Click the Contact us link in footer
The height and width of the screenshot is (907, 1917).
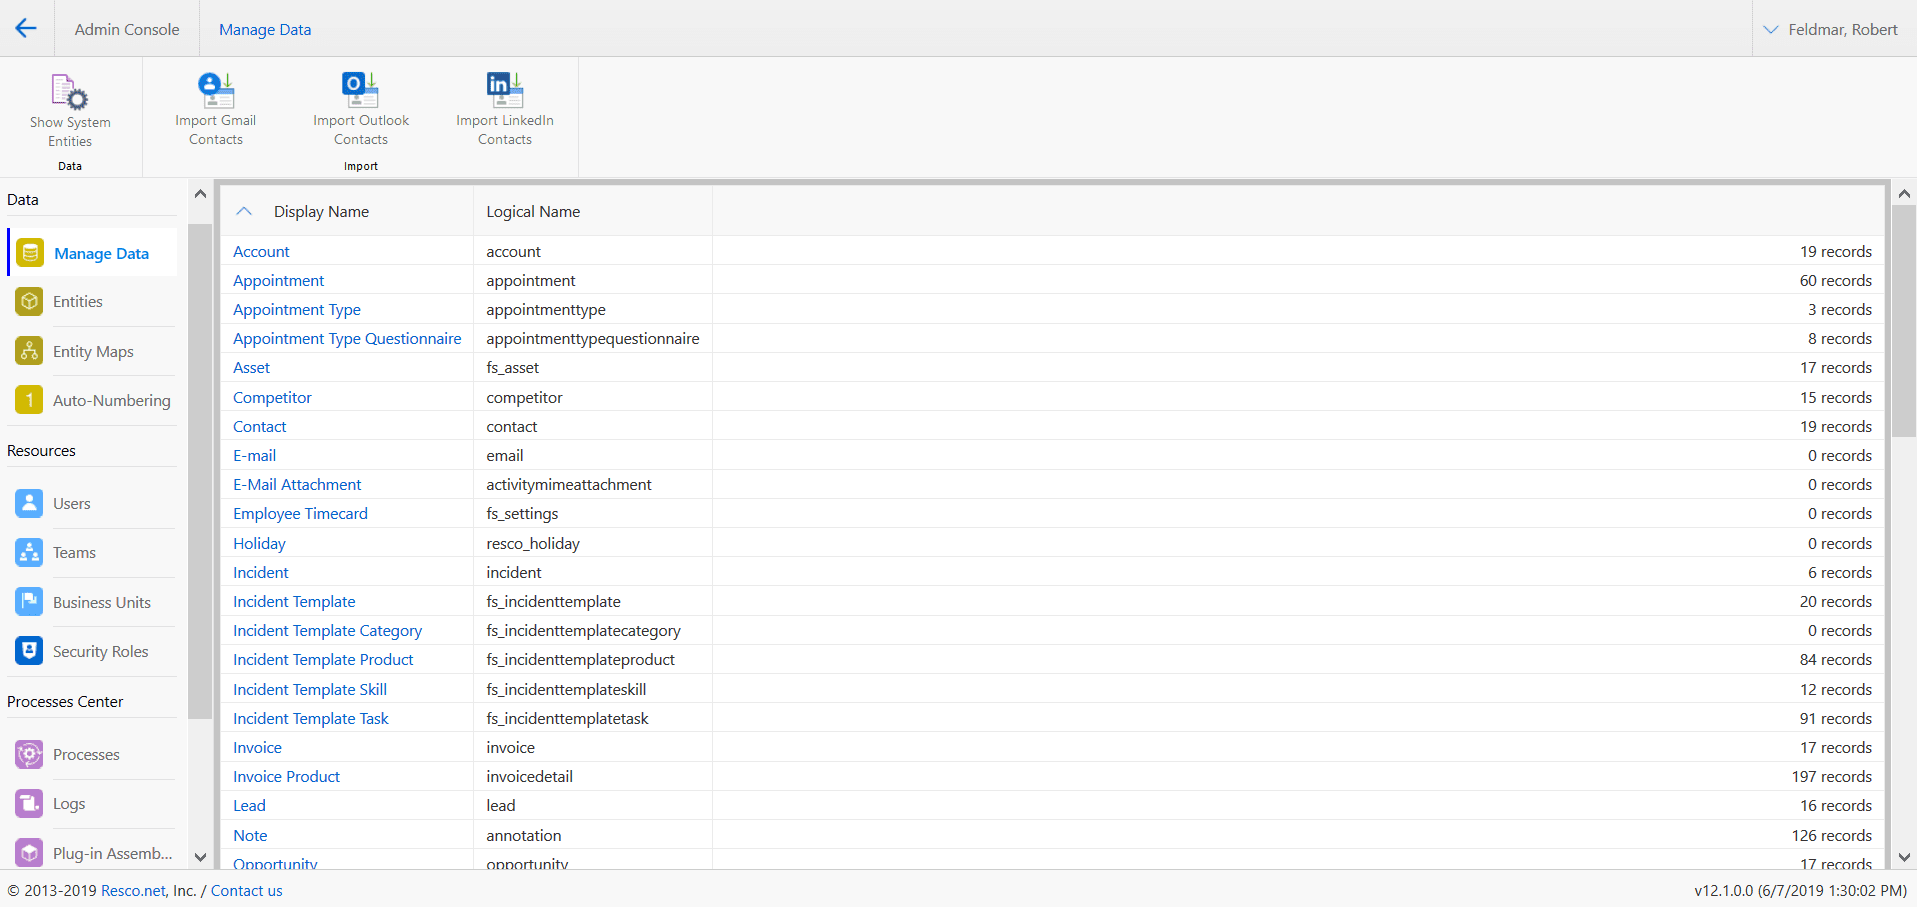click(x=246, y=890)
